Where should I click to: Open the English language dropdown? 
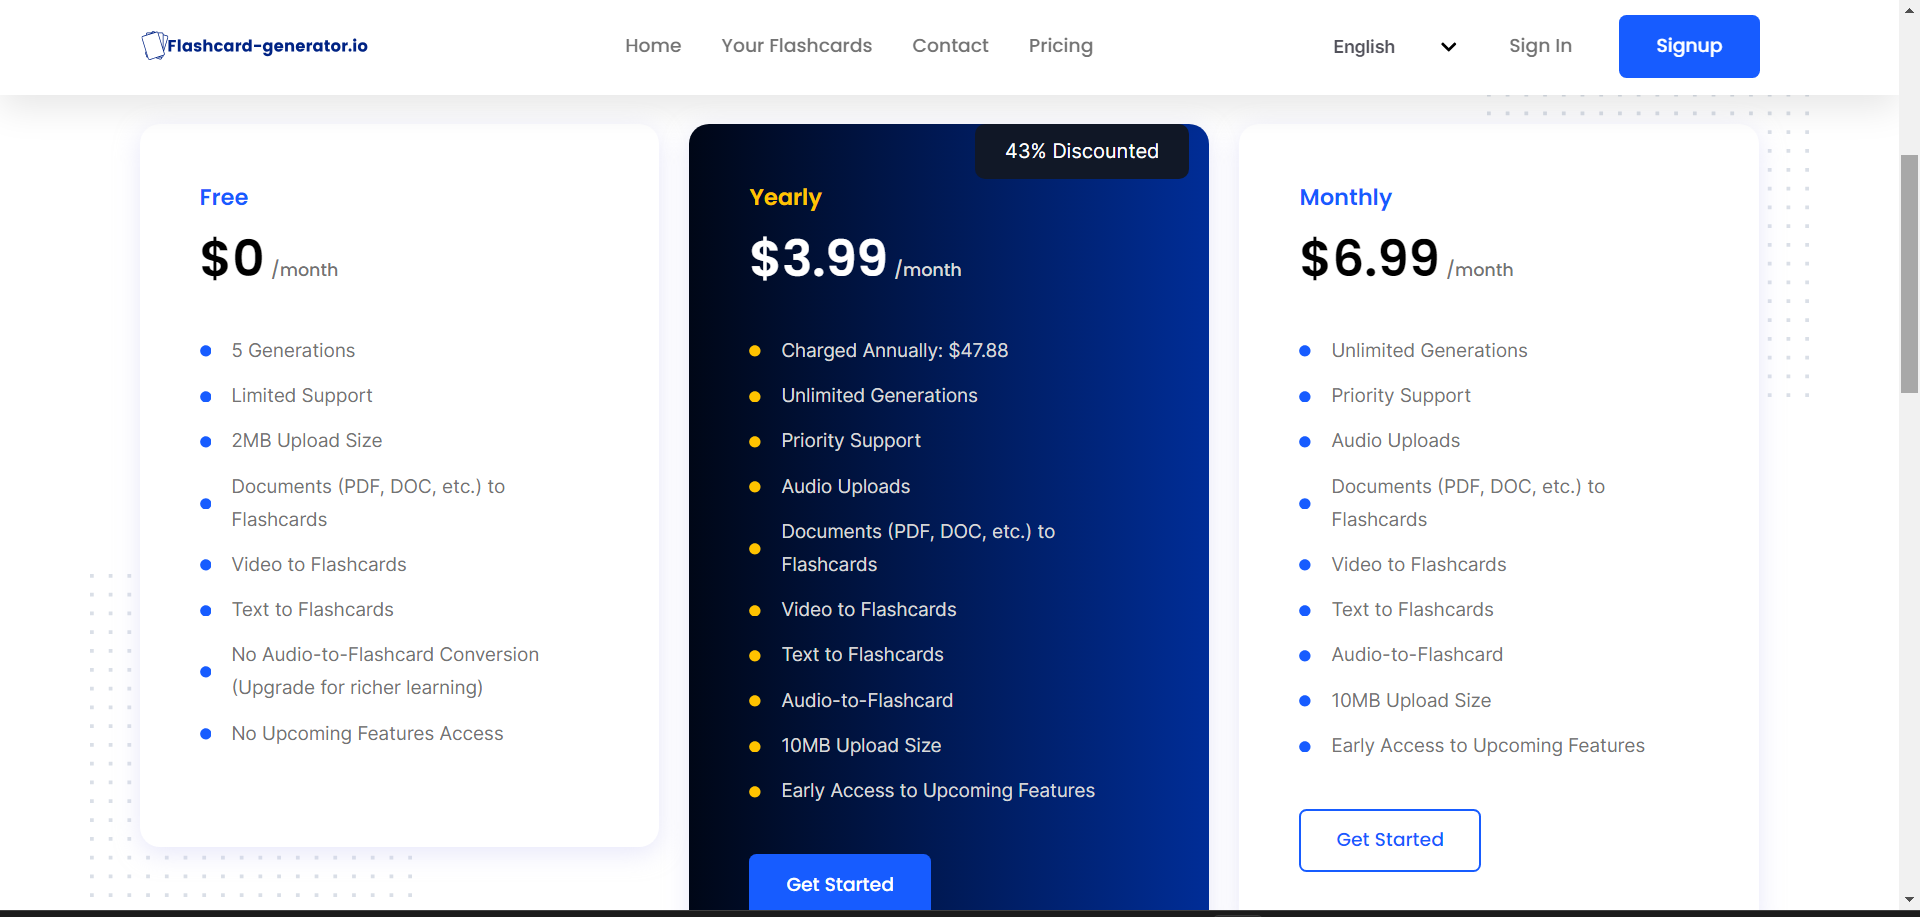pos(1395,47)
